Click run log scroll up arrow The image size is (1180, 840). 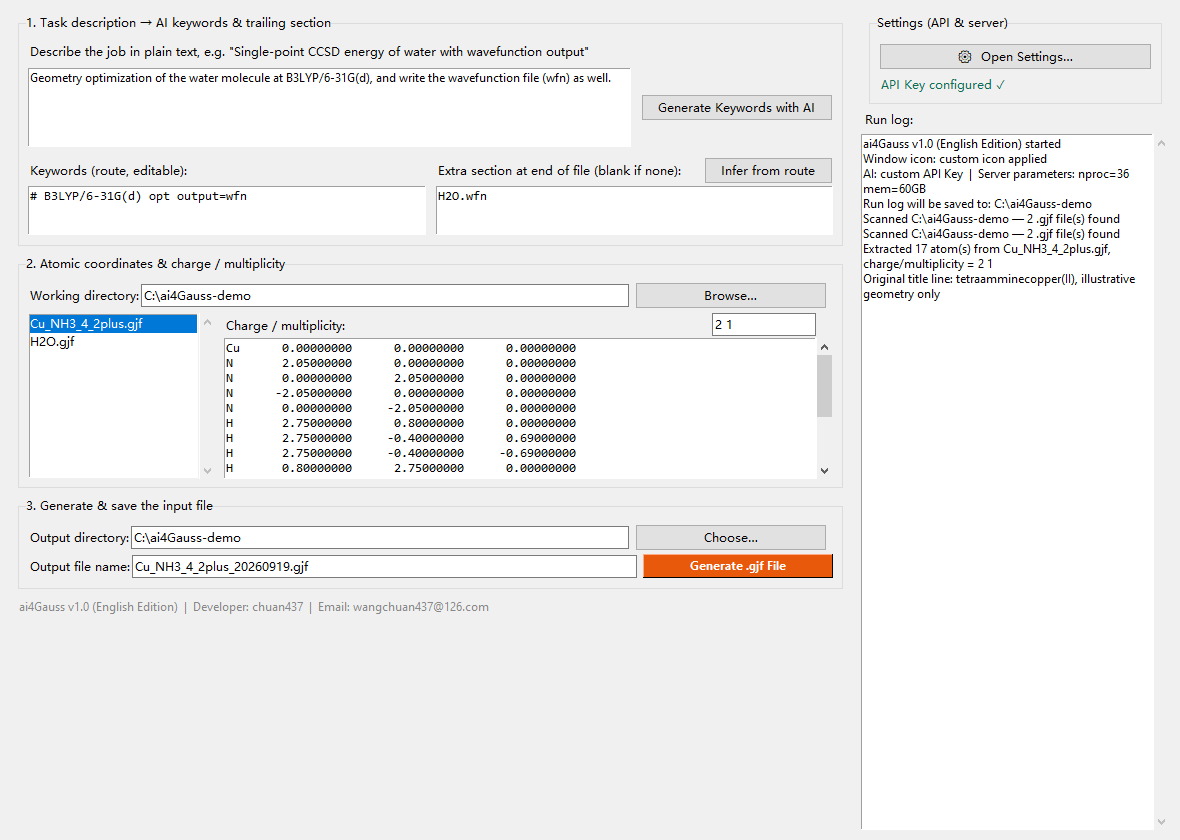click(x=1161, y=143)
